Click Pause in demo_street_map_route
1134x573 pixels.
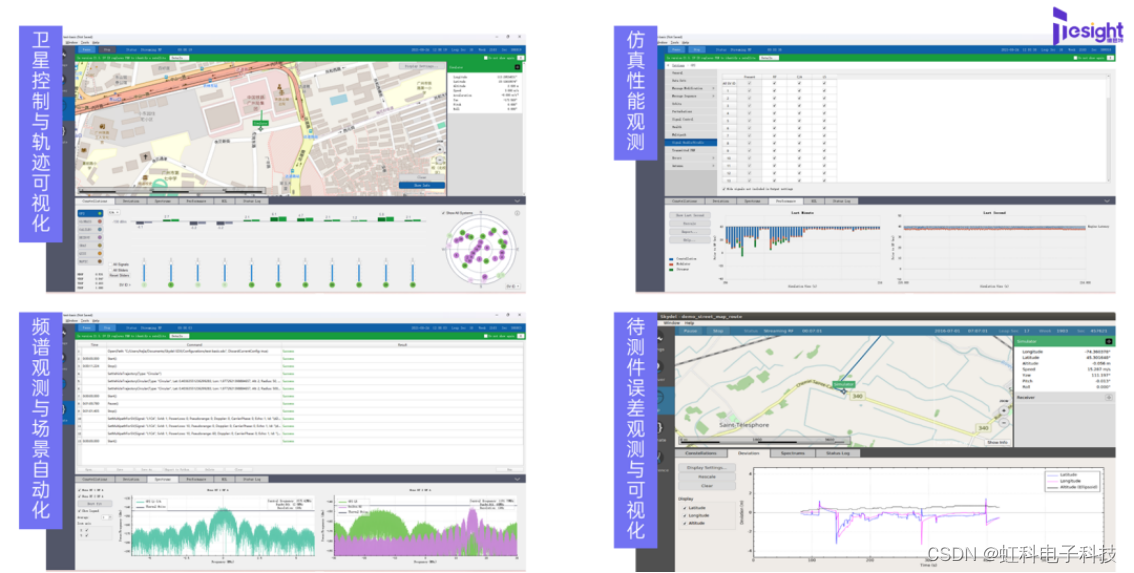click(691, 331)
